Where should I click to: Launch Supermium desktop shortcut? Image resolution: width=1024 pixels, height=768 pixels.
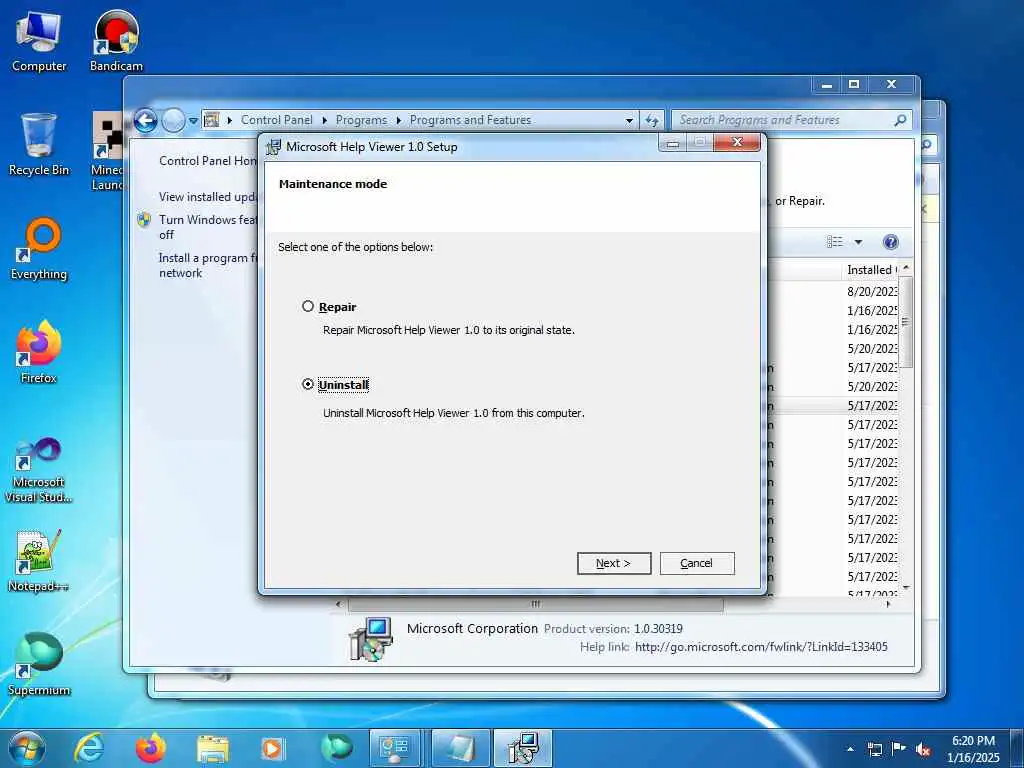[39, 664]
